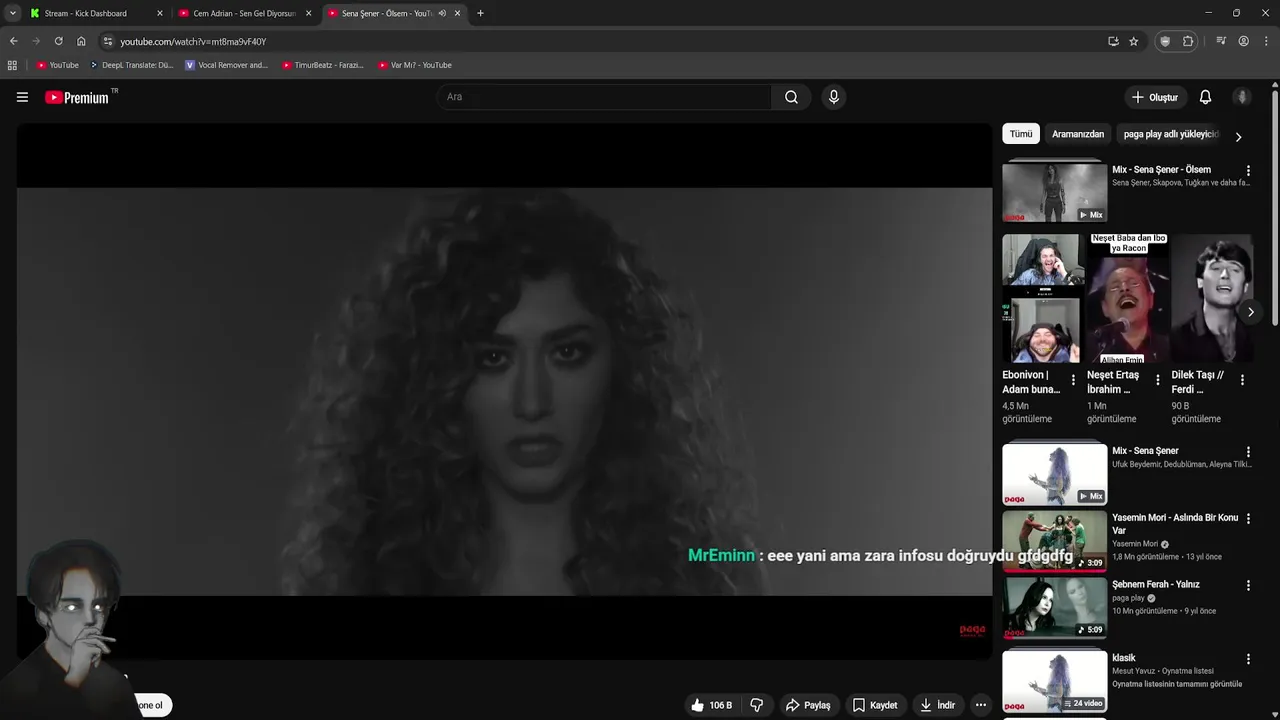Mute audio icon on Sena Şener tab
Image resolution: width=1280 pixels, height=720 pixels.
(442, 13)
